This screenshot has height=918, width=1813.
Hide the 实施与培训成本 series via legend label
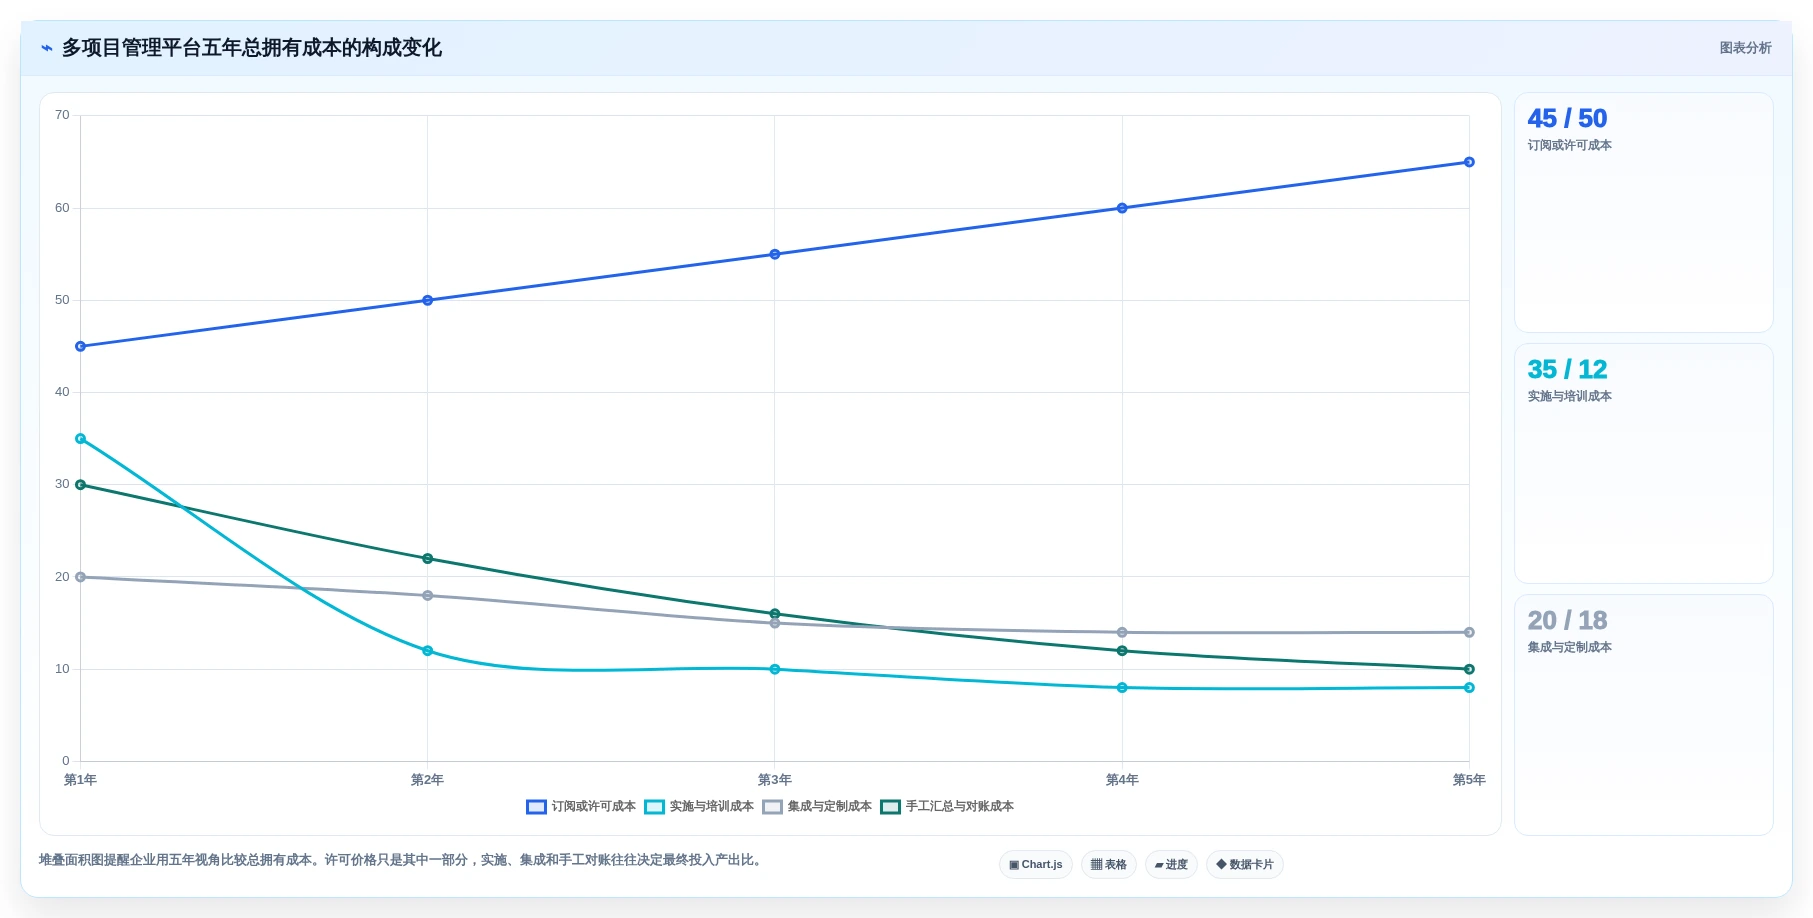click(711, 807)
